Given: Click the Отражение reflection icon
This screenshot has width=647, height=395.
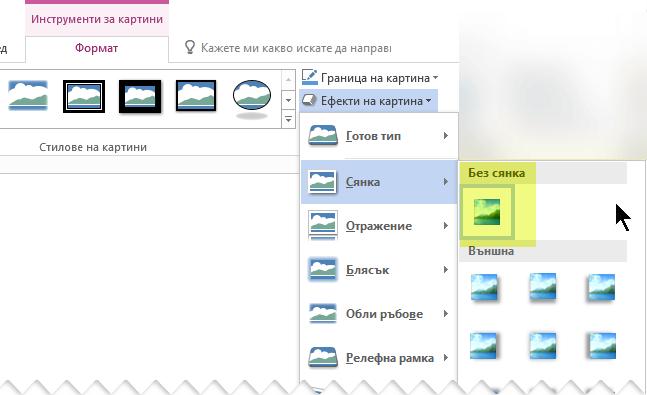Looking at the screenshot, I should 323,225.
